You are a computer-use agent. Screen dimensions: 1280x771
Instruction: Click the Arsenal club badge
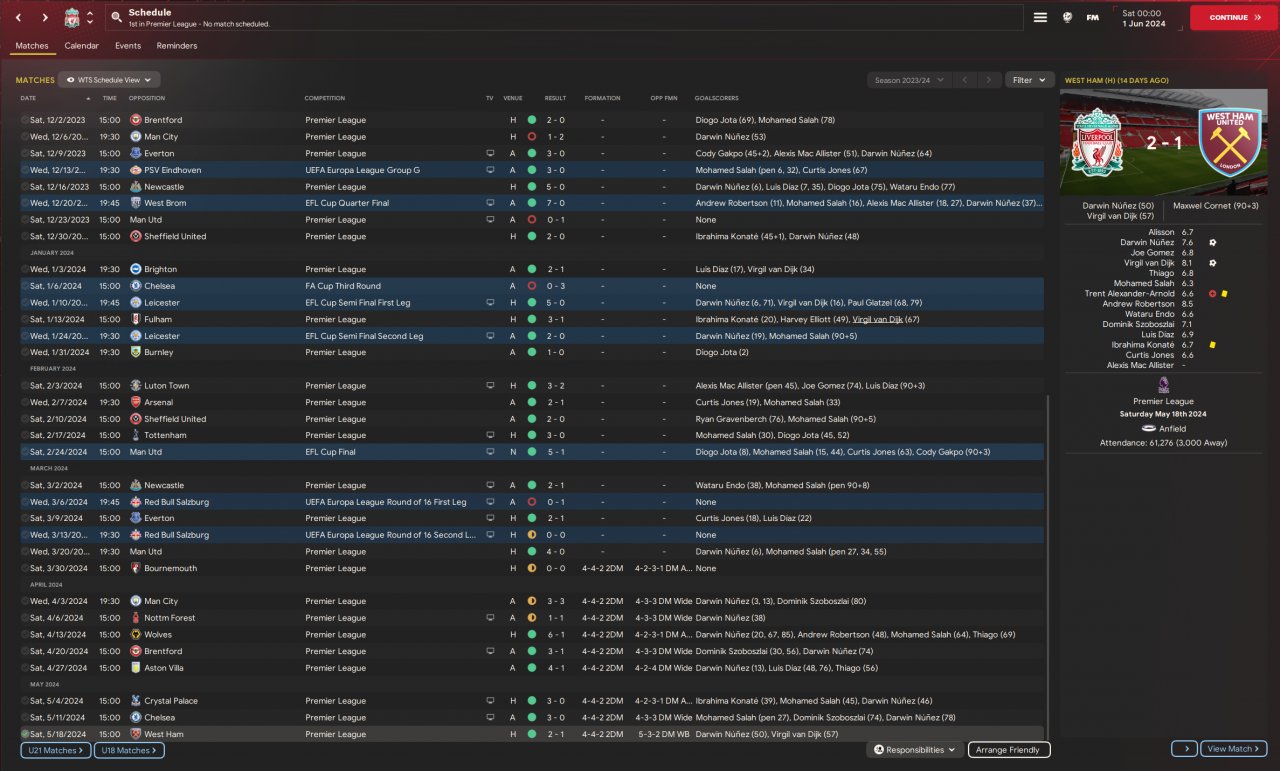(x=135, y=402)
